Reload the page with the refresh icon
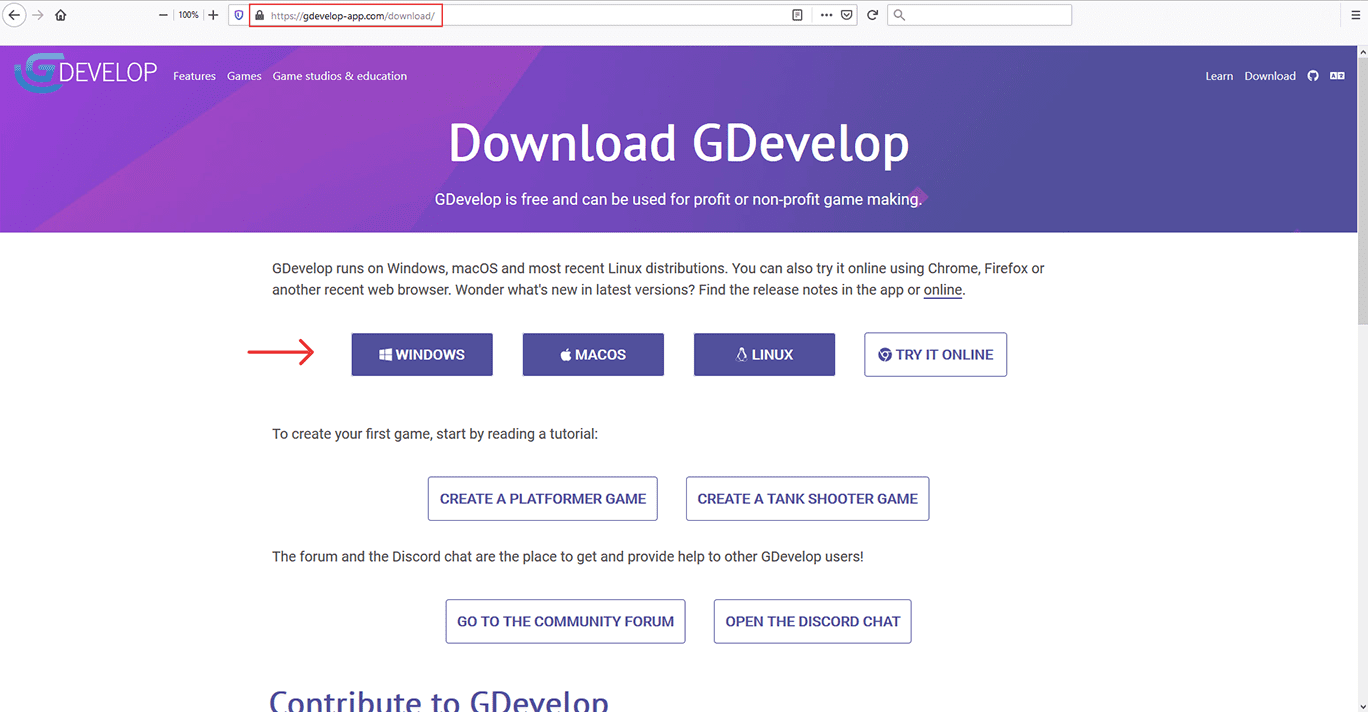 pos(872,15)
